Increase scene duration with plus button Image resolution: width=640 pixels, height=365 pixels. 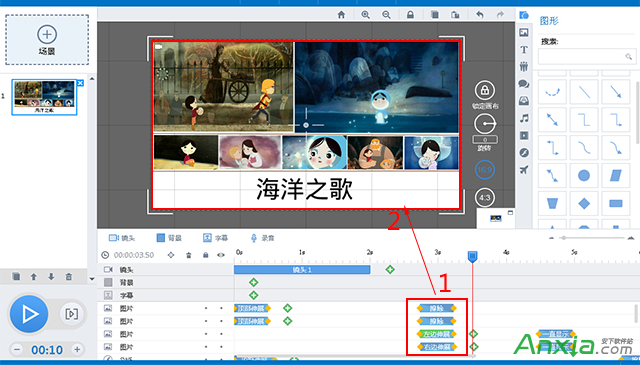pyautogui.click(x=77, y=349)
